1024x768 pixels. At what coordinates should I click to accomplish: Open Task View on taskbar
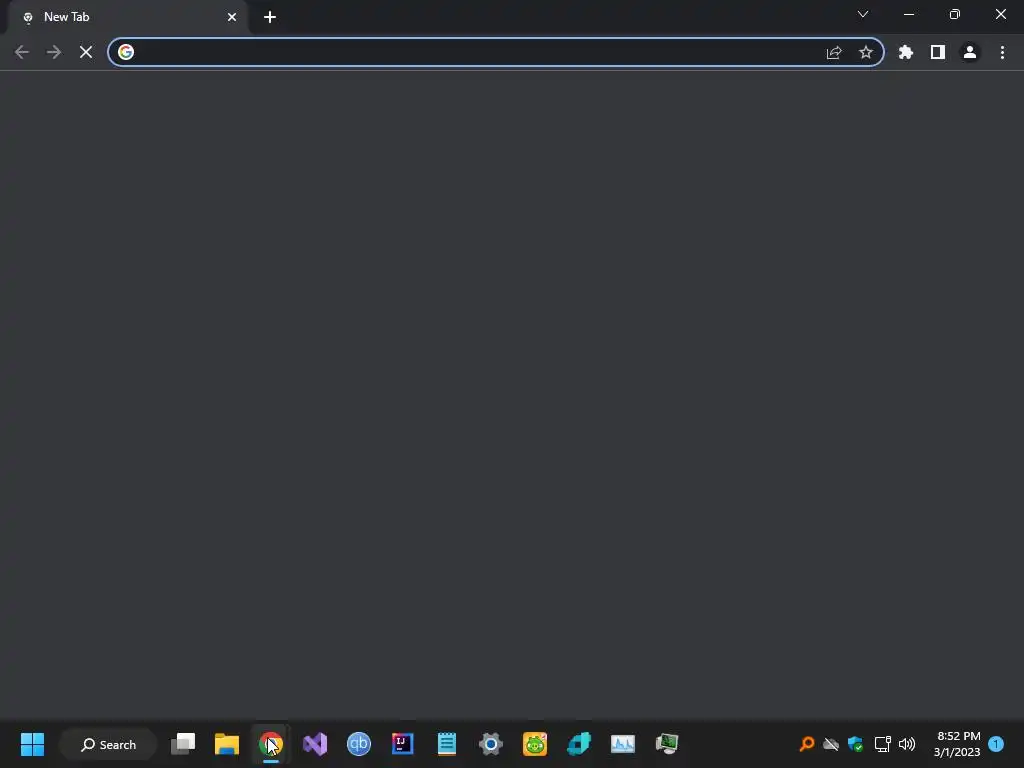click(183, 744)
